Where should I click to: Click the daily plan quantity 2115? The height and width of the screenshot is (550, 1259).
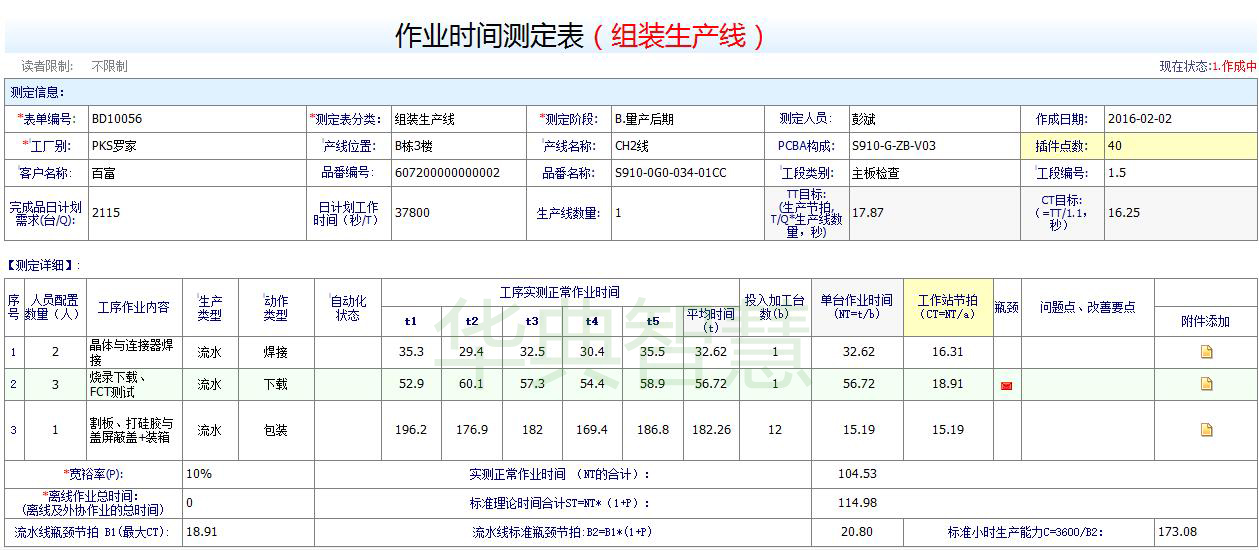[x=106, y=213]
